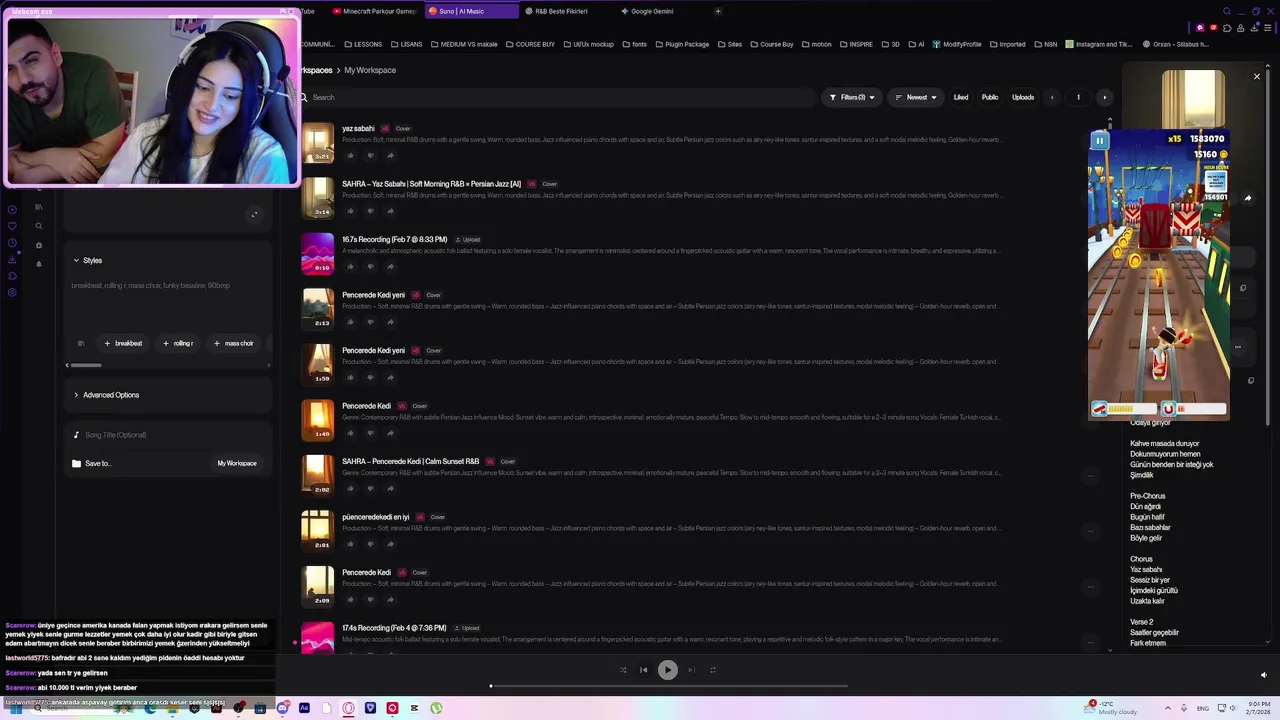
Task: Switch to the 'Minecraft Parkour Gamep...' browser tab
Action: [x=375, y=11]
